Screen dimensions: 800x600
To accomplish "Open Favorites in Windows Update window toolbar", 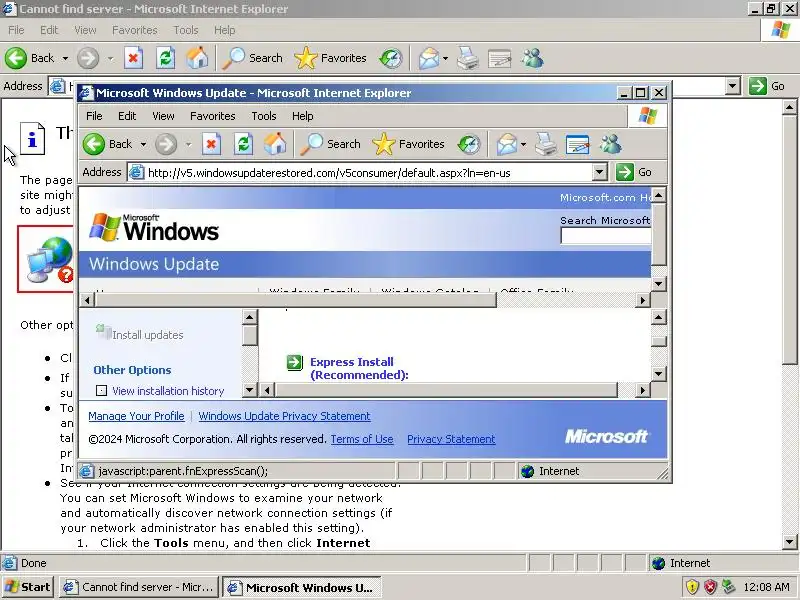I will [408, 144].
